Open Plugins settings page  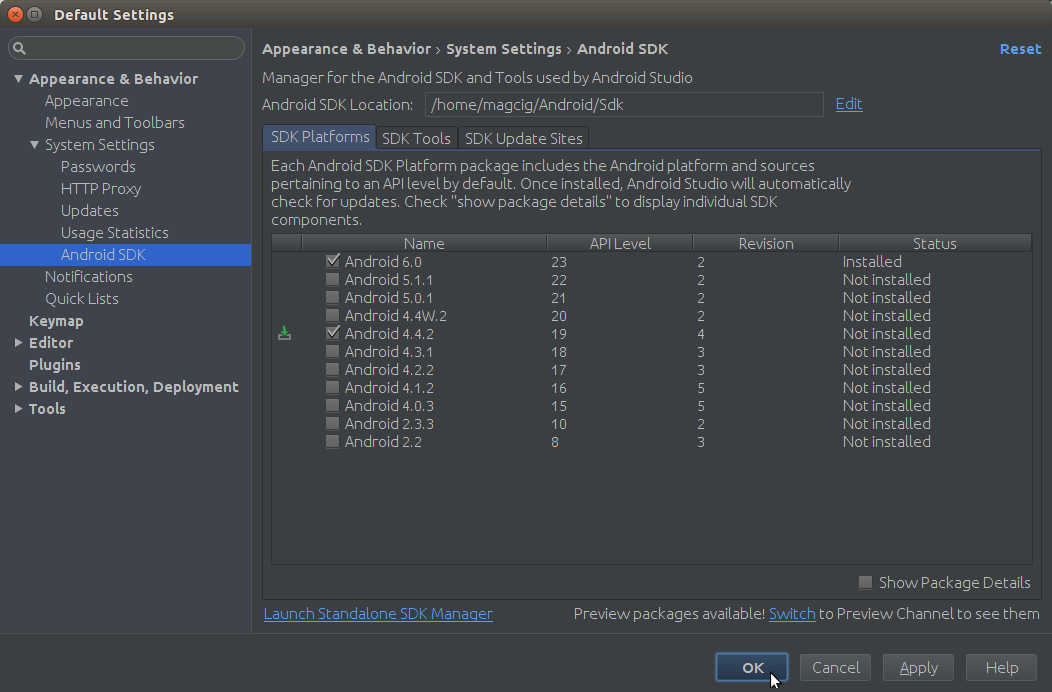click(54, 364)
